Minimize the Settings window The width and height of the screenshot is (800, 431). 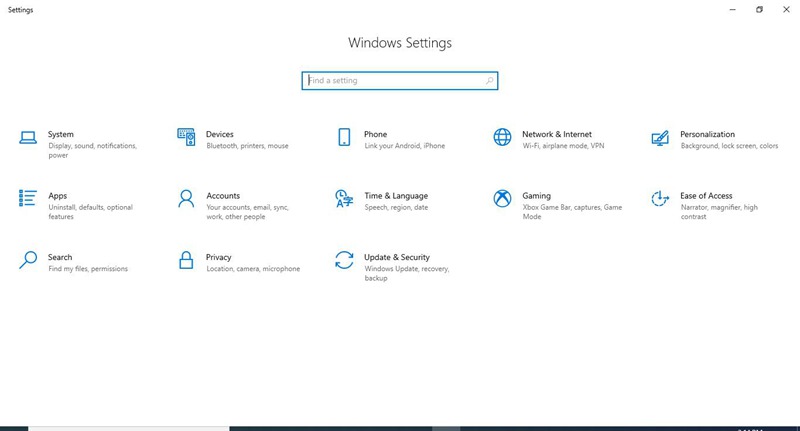(733, 10)
